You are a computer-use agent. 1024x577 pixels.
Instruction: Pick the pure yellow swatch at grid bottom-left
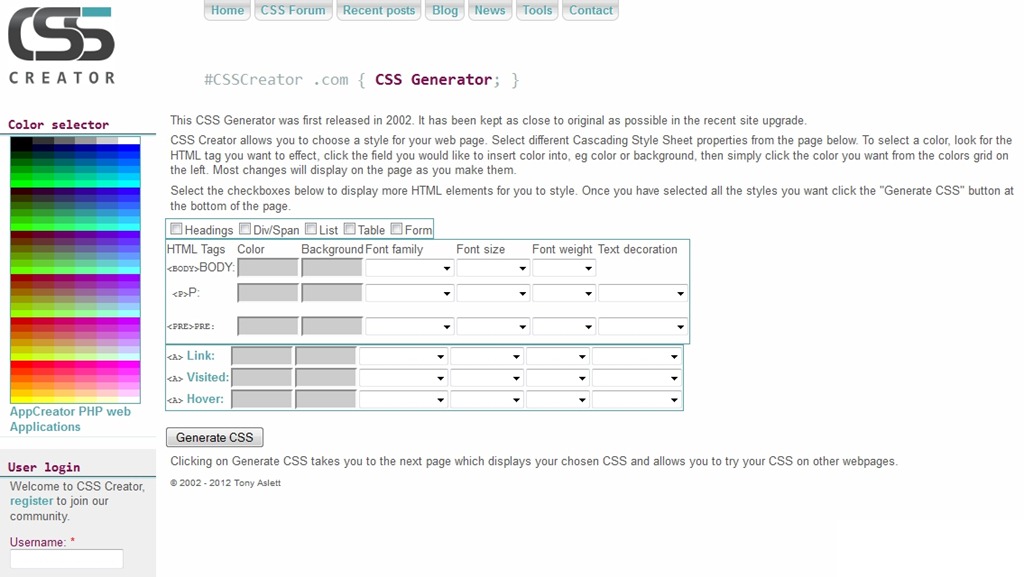[x=21, y=399]
